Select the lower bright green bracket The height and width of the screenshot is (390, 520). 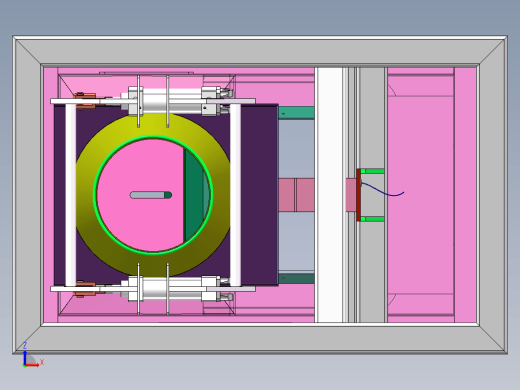click(372, 219)
